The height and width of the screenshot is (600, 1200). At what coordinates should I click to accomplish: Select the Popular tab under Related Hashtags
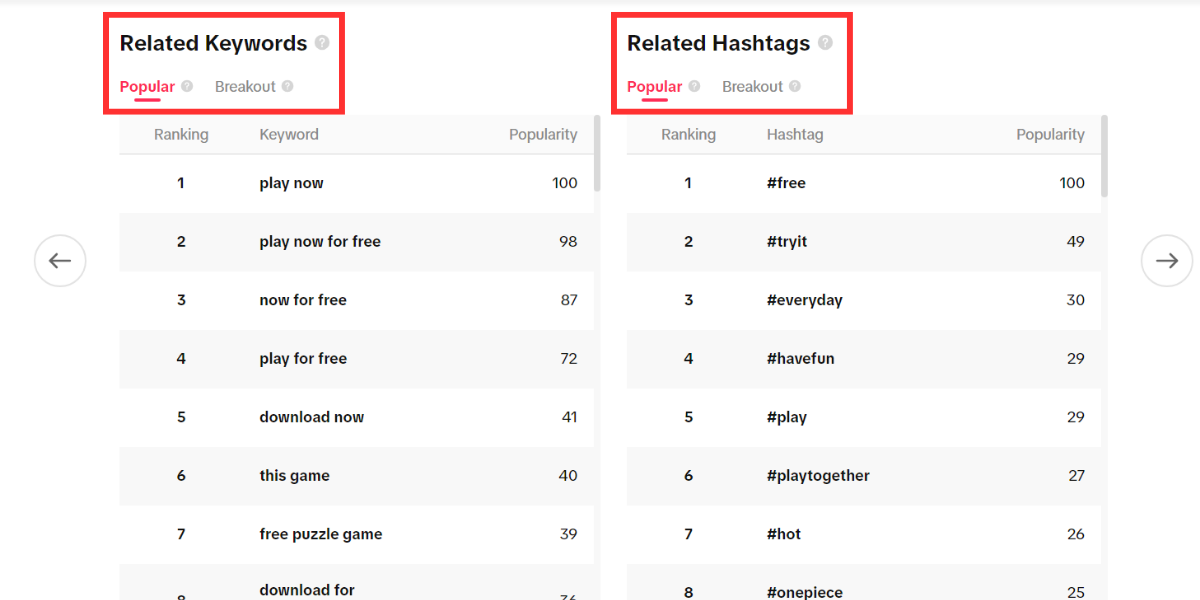(x=654, y=86)
